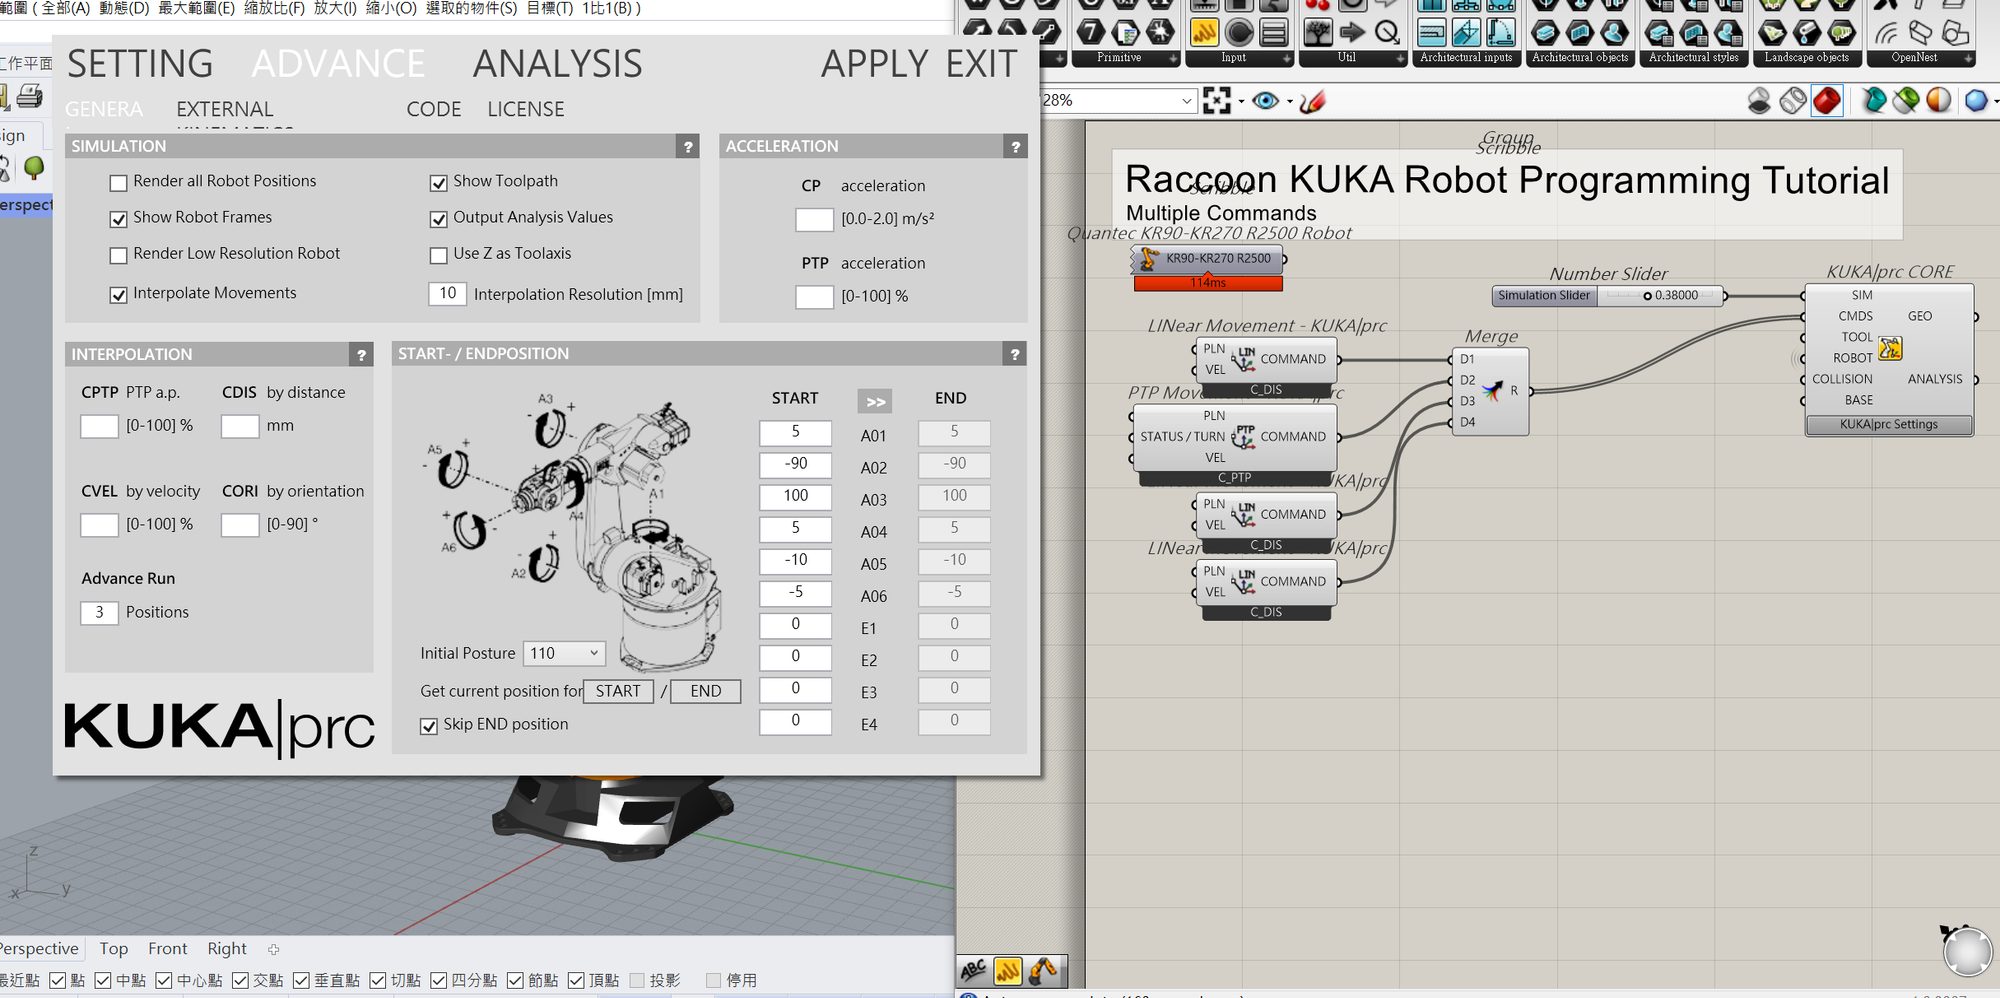Open the SETTING tab
Image resolution: width=2000 pixels, height=998 pixels.
click(x=140, y=64)
